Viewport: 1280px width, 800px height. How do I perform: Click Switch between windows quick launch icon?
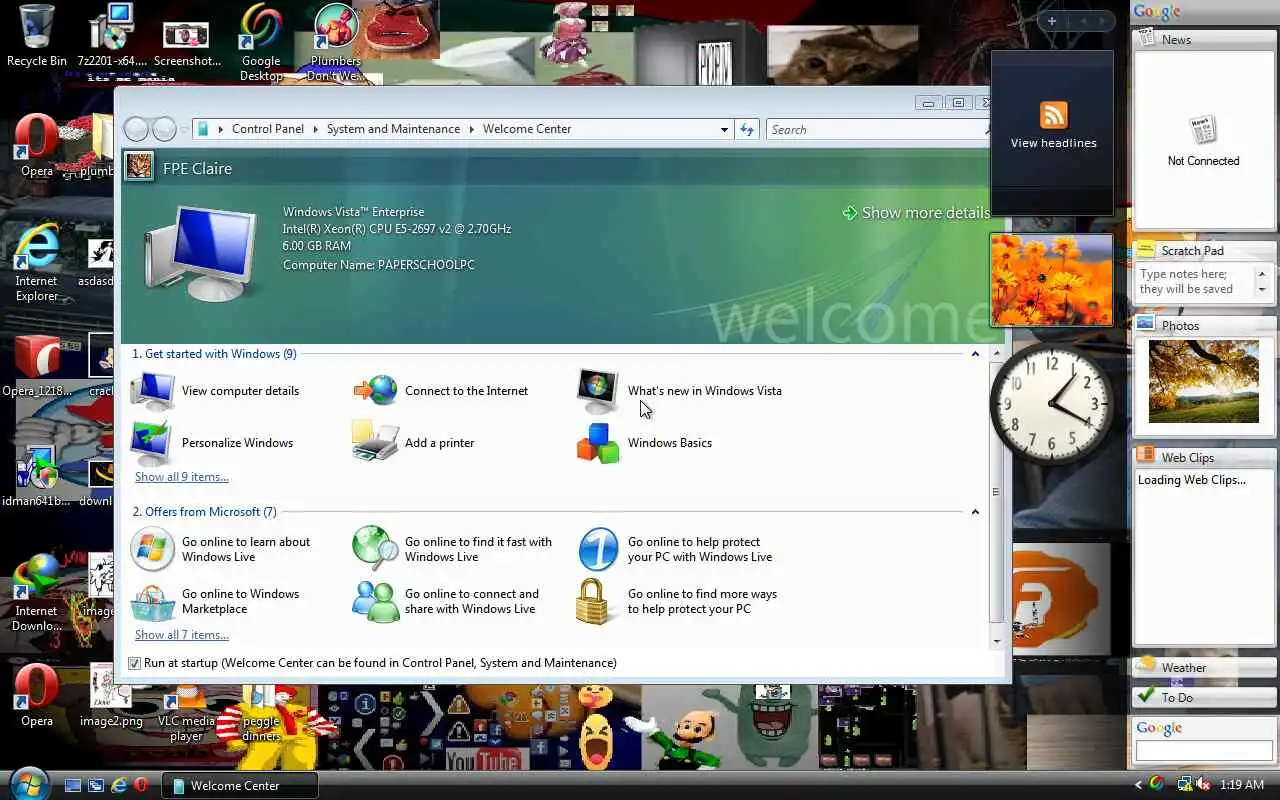coord(96,786)
